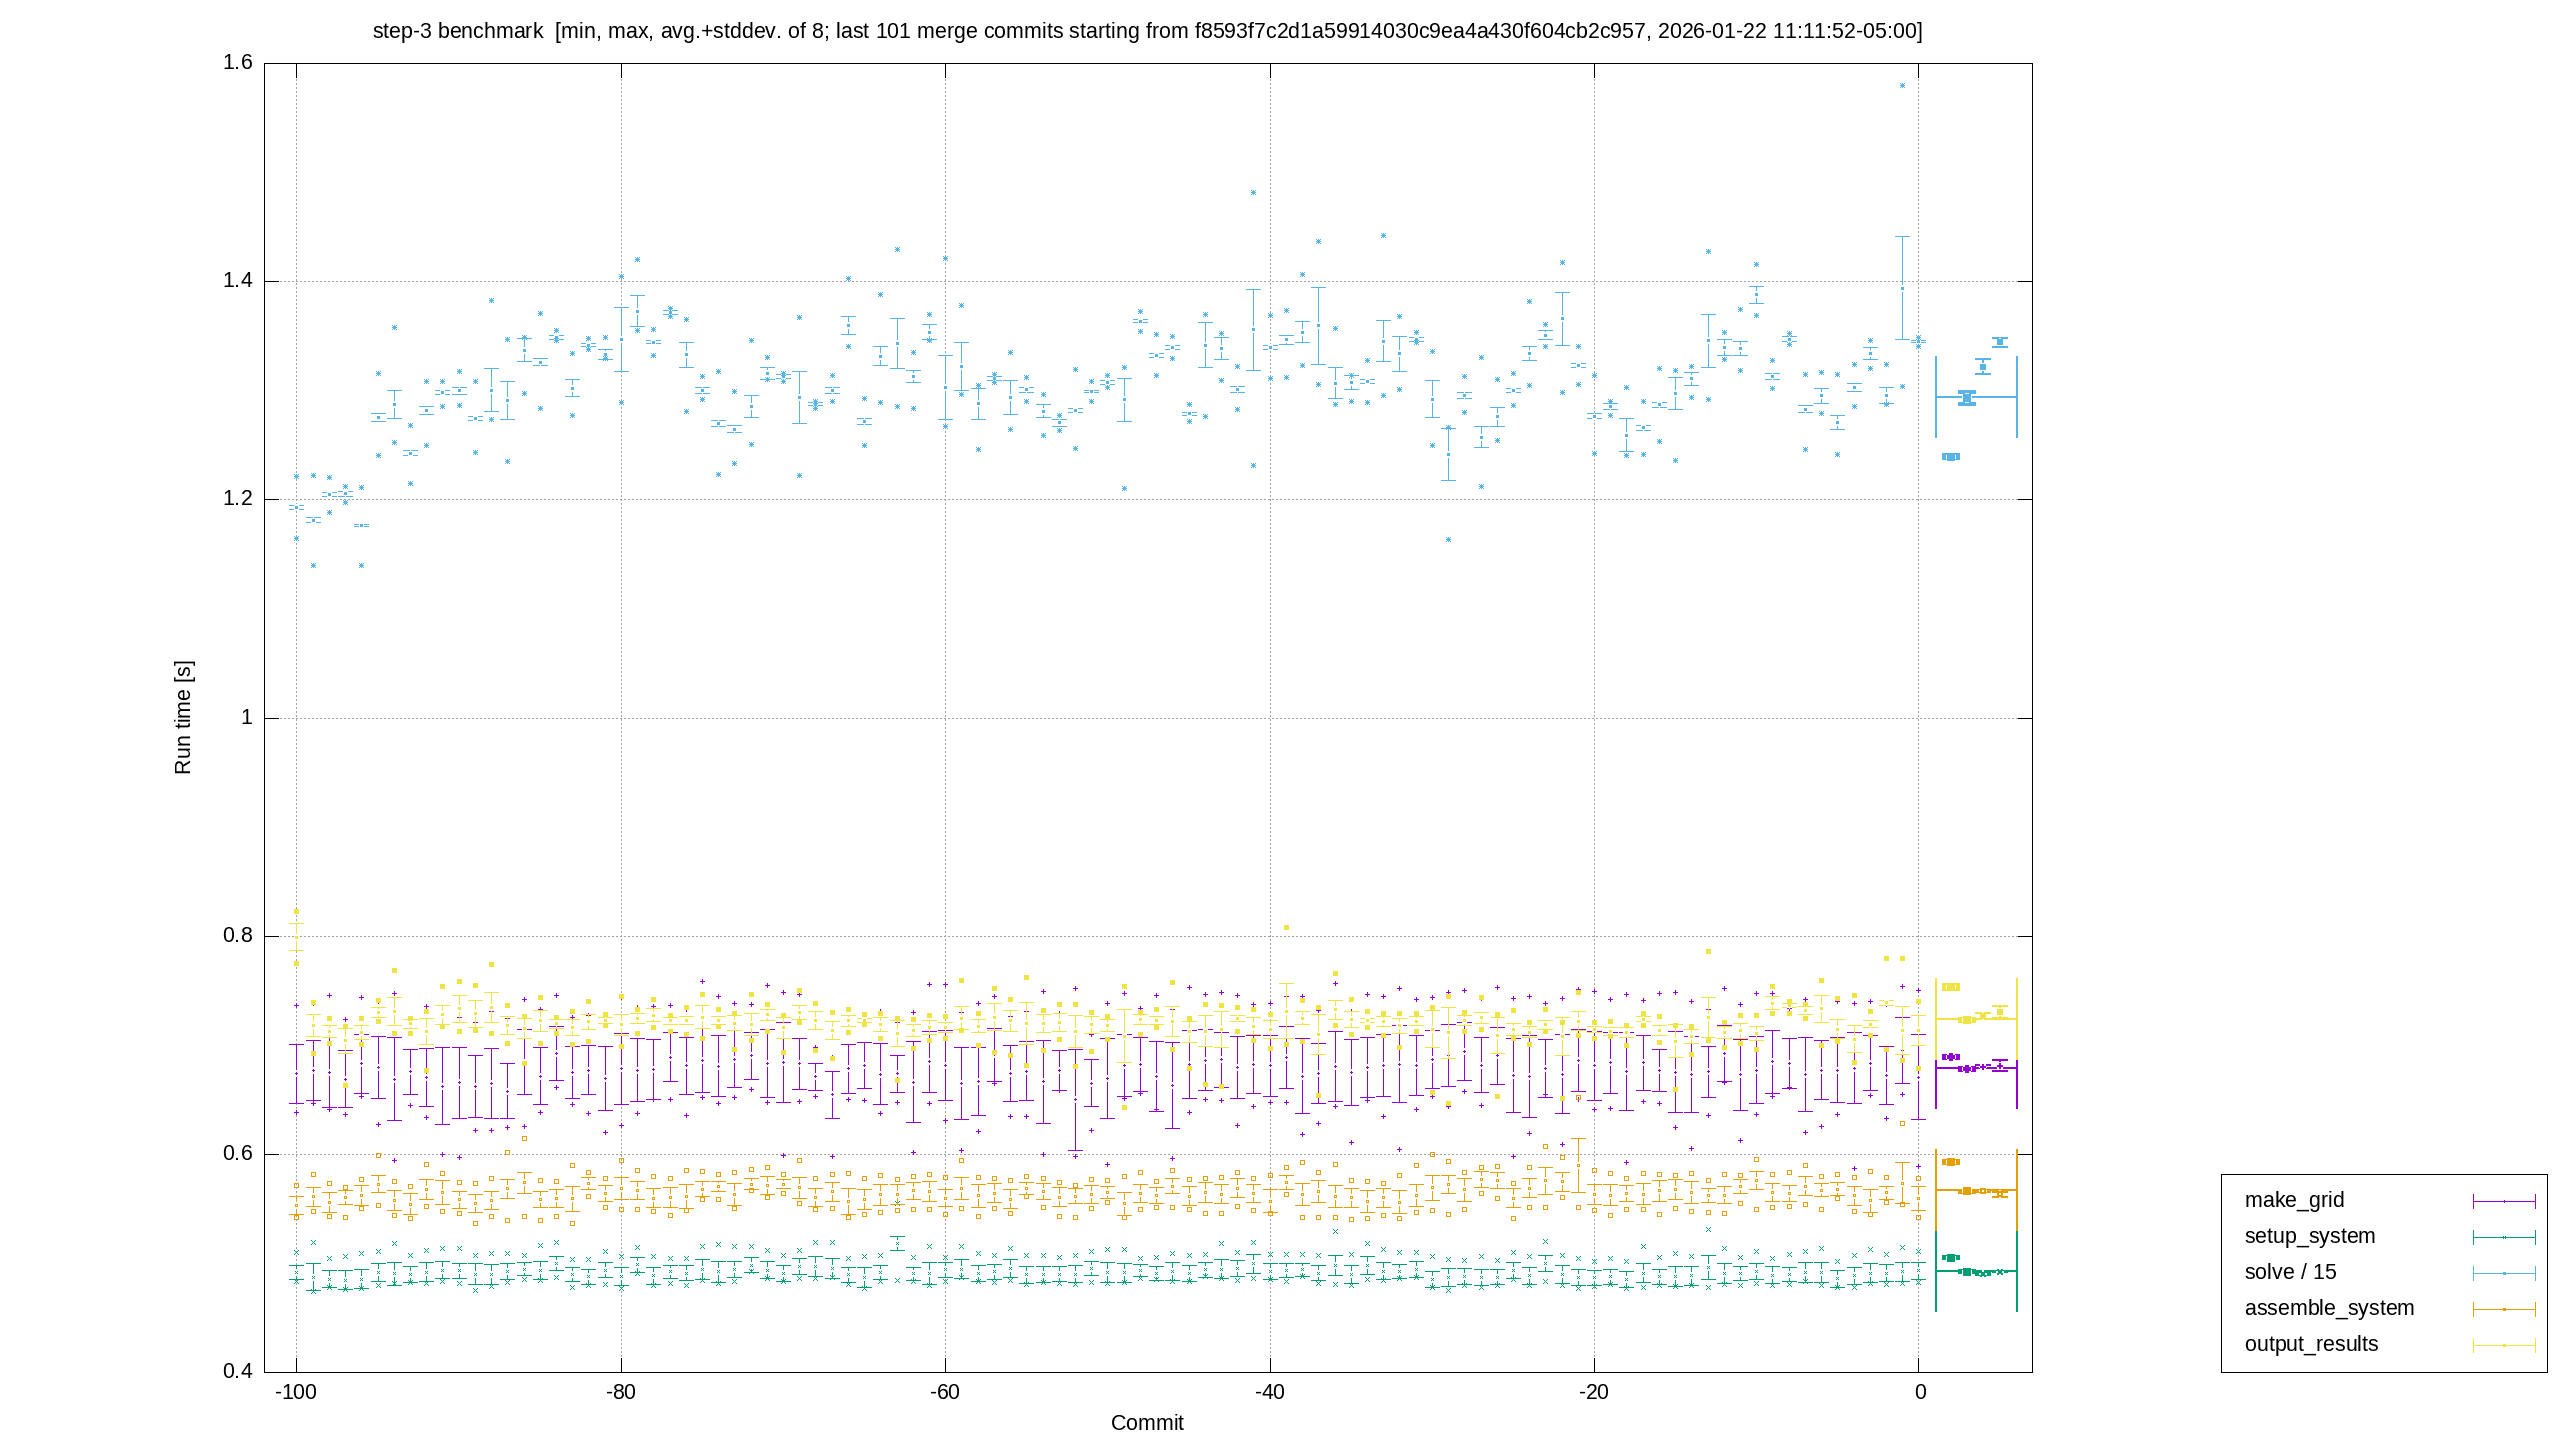Click the setup_system legend label
This screenshot has height=1440, width=2560.
2310,1236
